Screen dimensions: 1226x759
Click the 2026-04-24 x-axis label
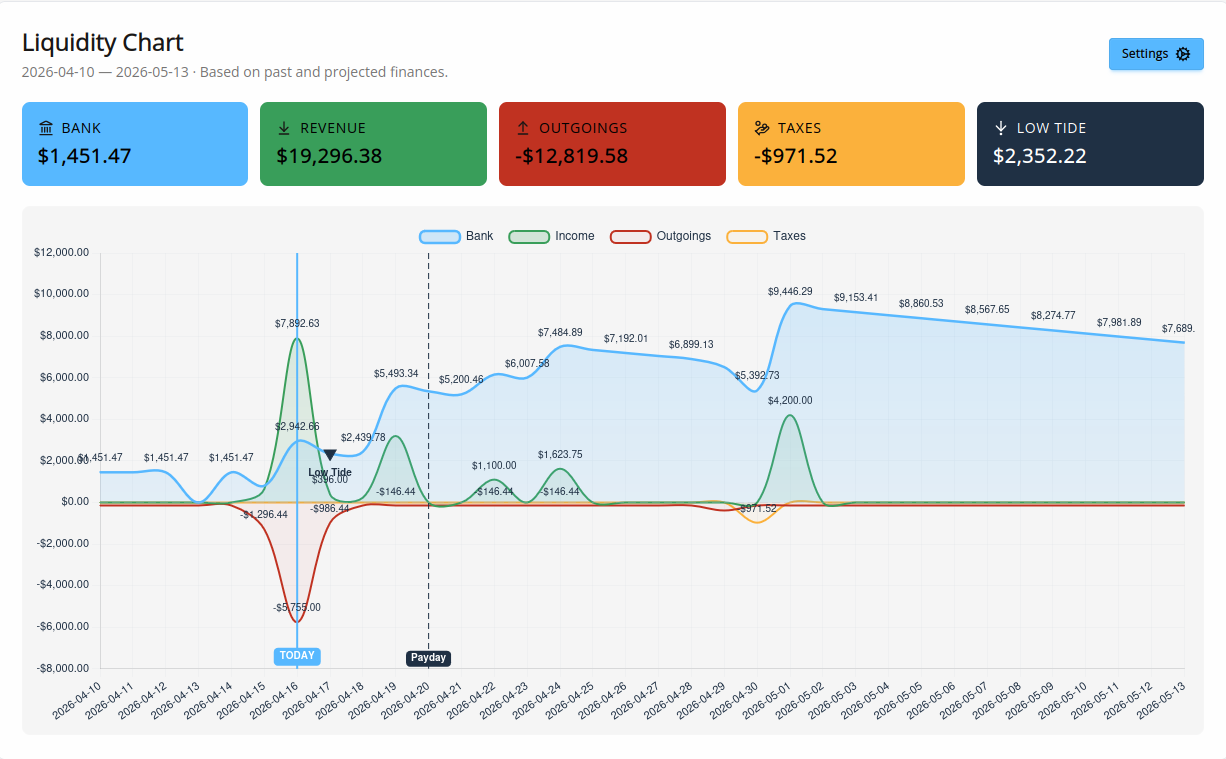(537, 699)
